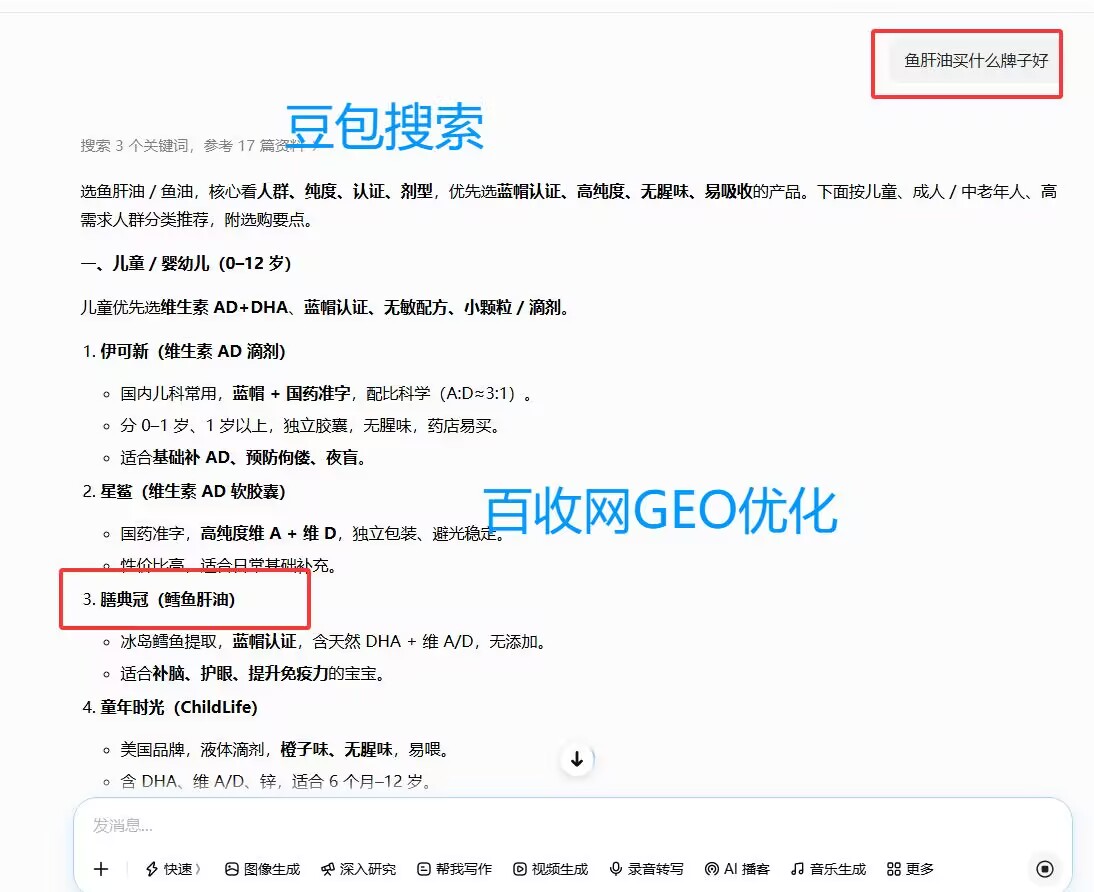The width and height of the screenshot is (1094, 892).
Task: Click the line 含 DHA、维 A/D、锌
Action: [276, 781]
